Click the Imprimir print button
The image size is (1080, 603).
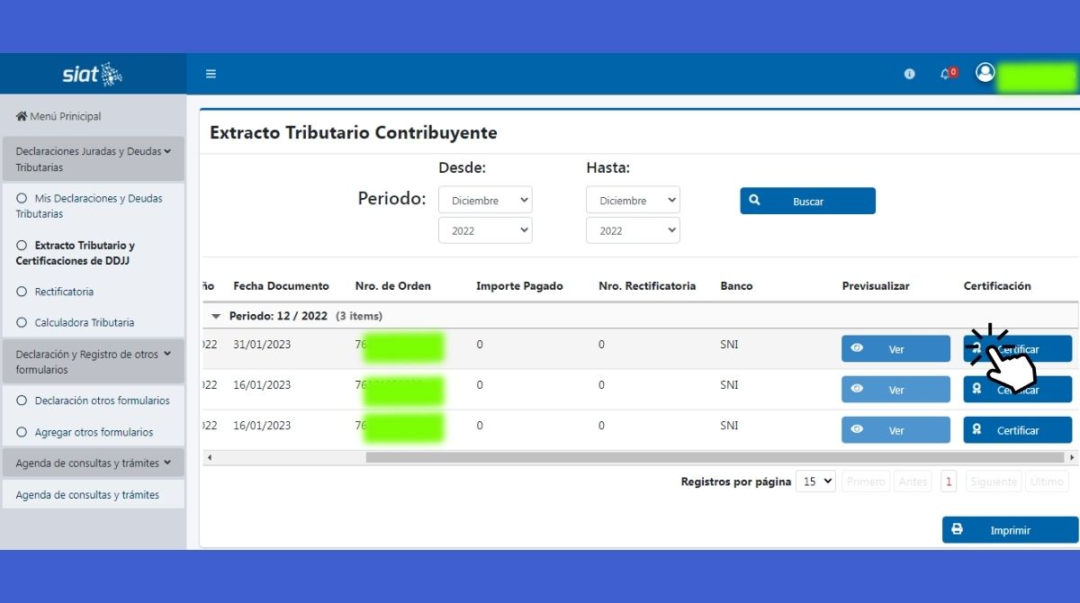pos(1009,530)
